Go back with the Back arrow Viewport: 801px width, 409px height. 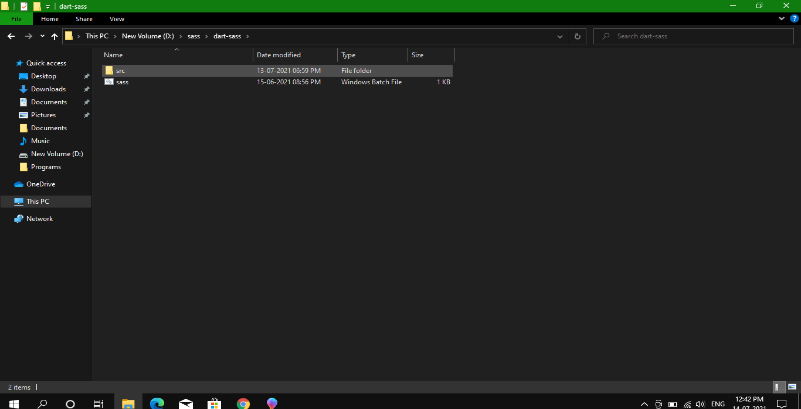tap(11, 36)
